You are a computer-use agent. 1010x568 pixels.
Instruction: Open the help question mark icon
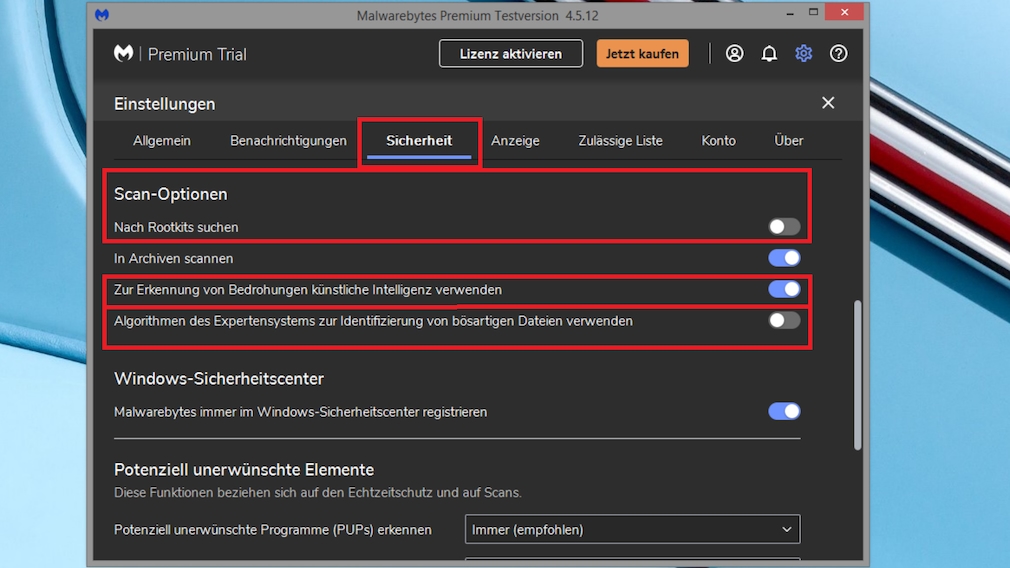click(x=838, y=53)
